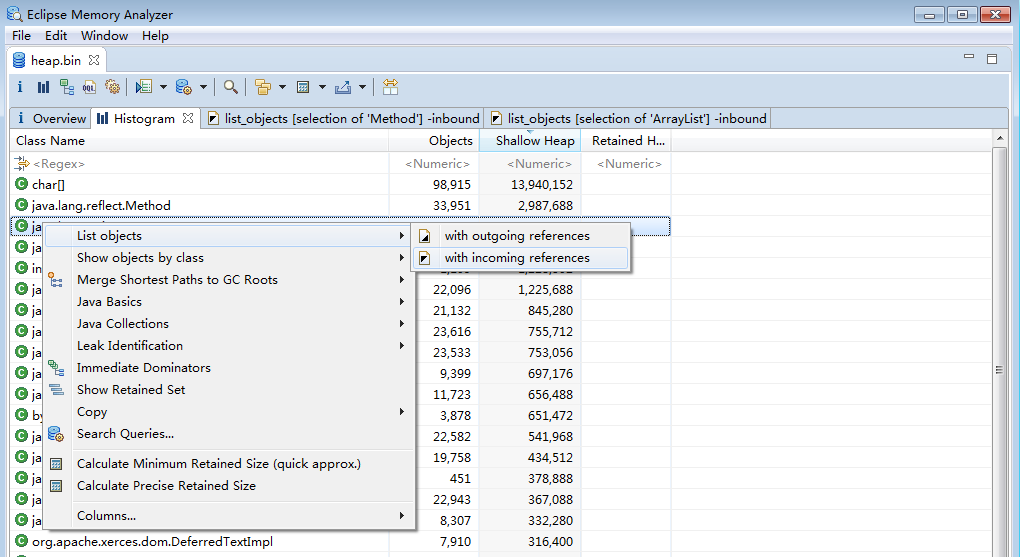Click the Class Name Regex filter field
Image resolution: width=1020 pixels, height=557 pixels.
(x=200, y=163)
